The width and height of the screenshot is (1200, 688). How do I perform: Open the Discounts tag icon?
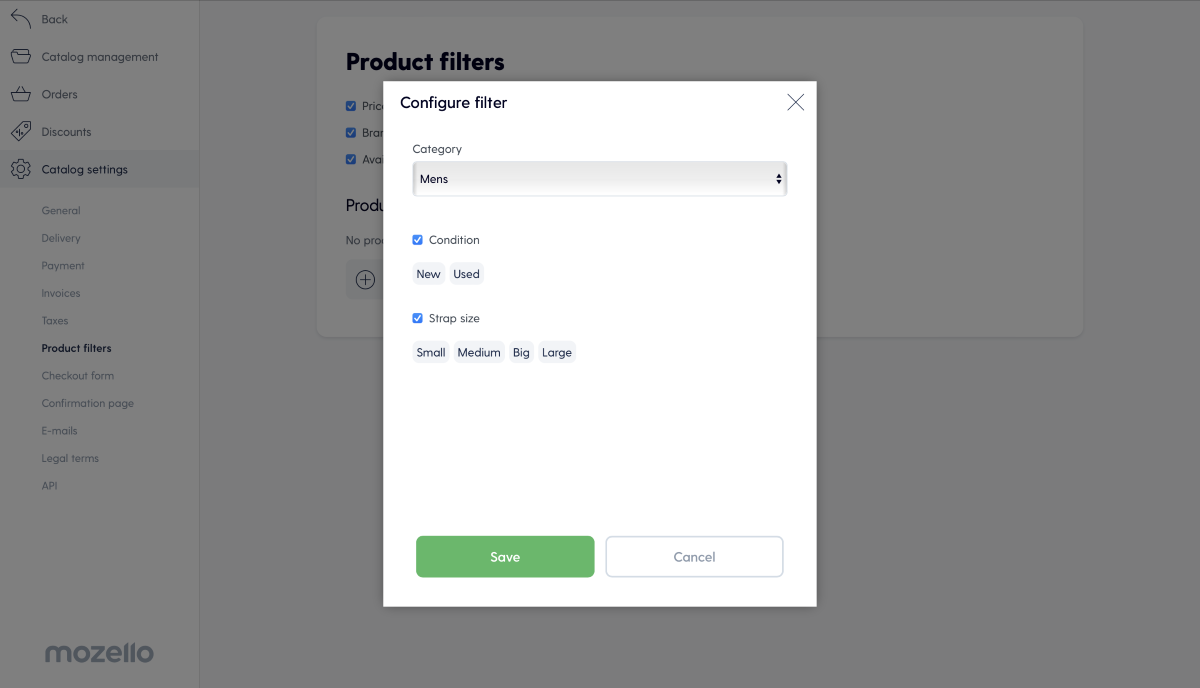point(21,132)
